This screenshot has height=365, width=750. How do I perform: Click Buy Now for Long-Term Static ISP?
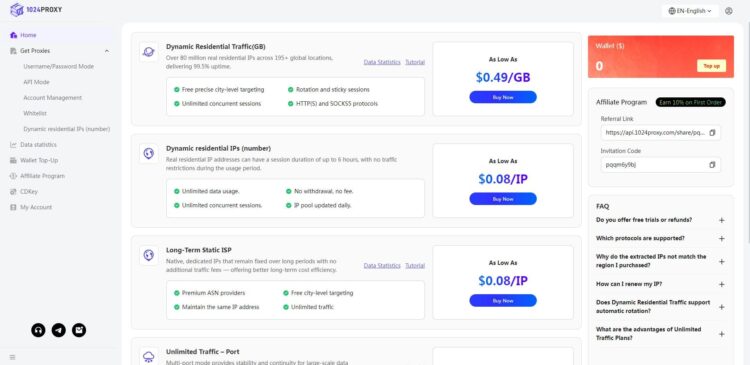(503, 300)
